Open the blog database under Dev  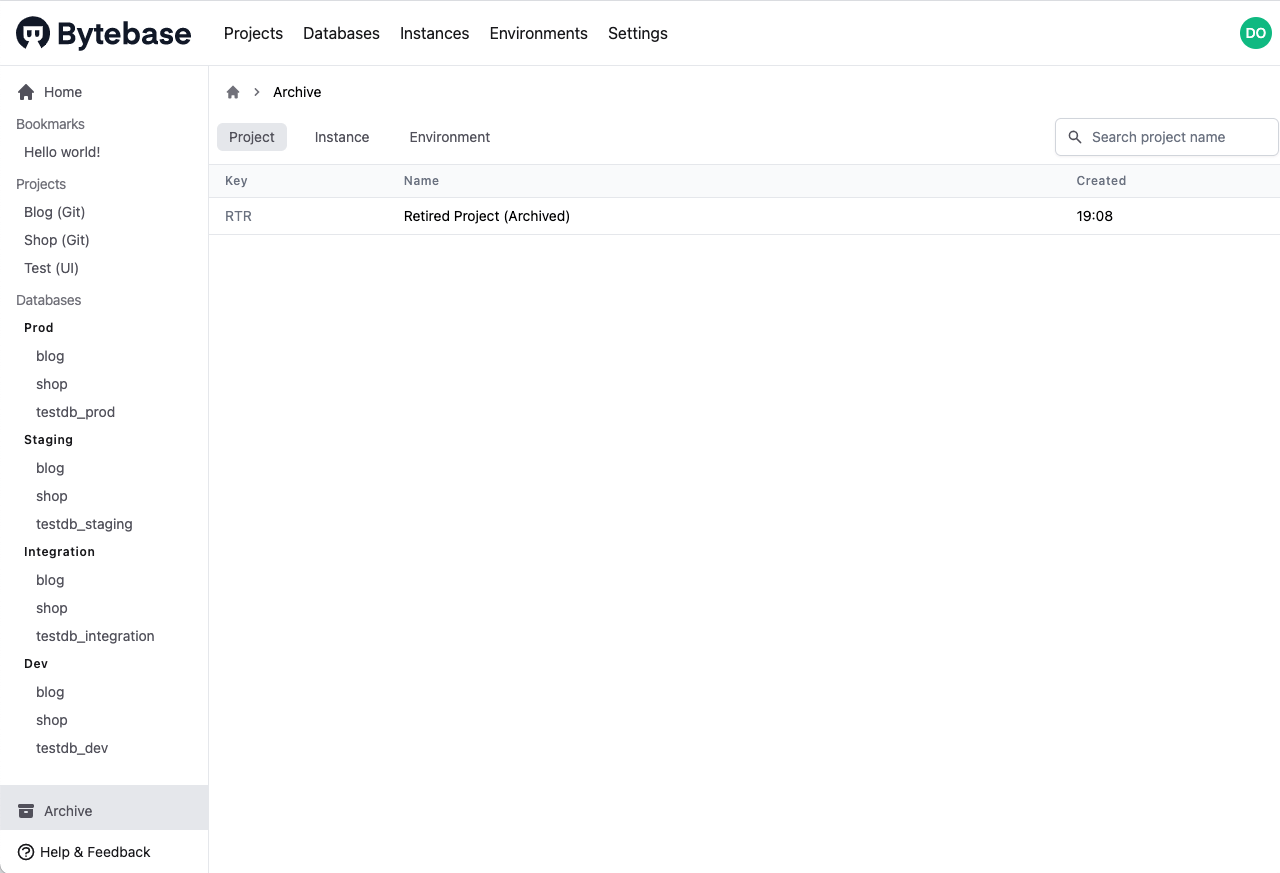point(50,692)
